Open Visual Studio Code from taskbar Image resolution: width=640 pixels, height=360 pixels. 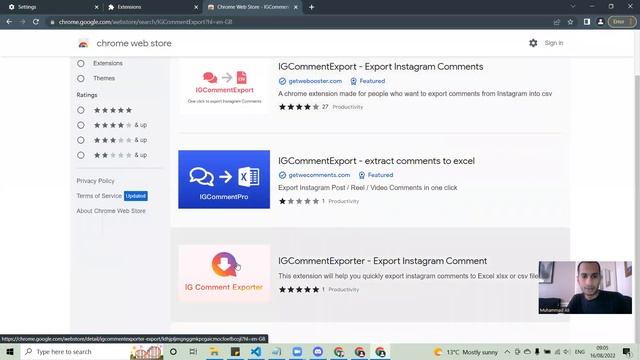point(256,352)
